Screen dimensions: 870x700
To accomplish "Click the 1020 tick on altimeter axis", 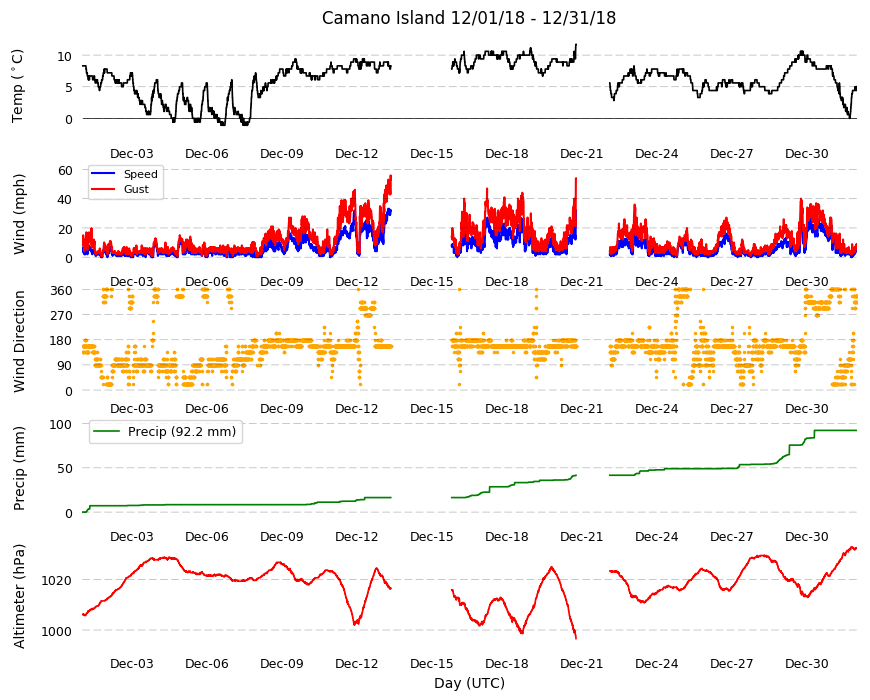I will click(57, 580).
